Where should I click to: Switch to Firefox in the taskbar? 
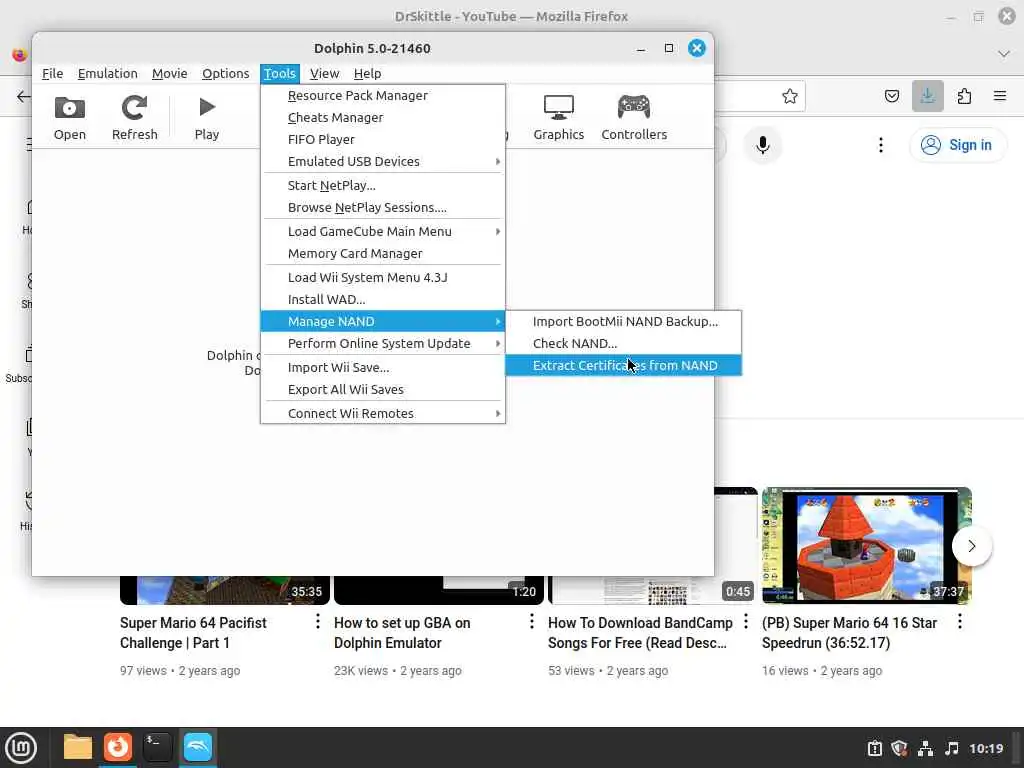click(118, 748)
